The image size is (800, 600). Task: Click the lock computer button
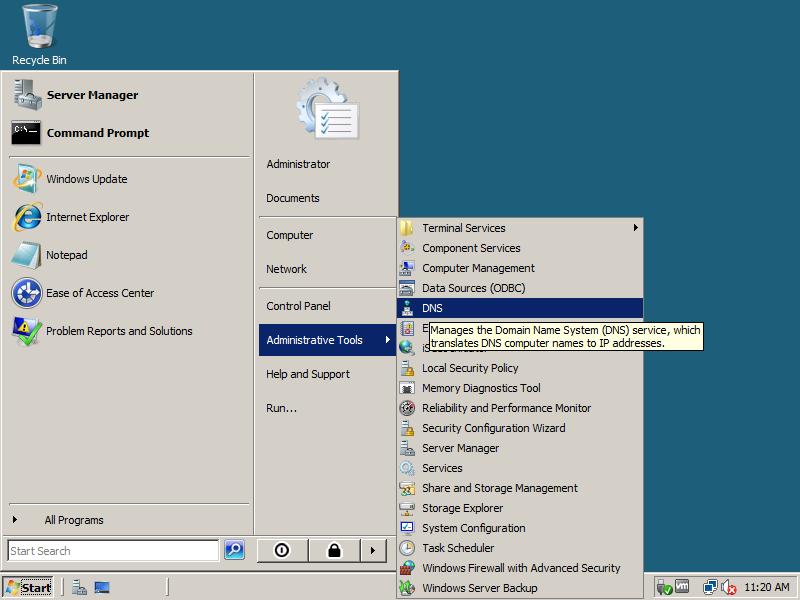point(334,551)
